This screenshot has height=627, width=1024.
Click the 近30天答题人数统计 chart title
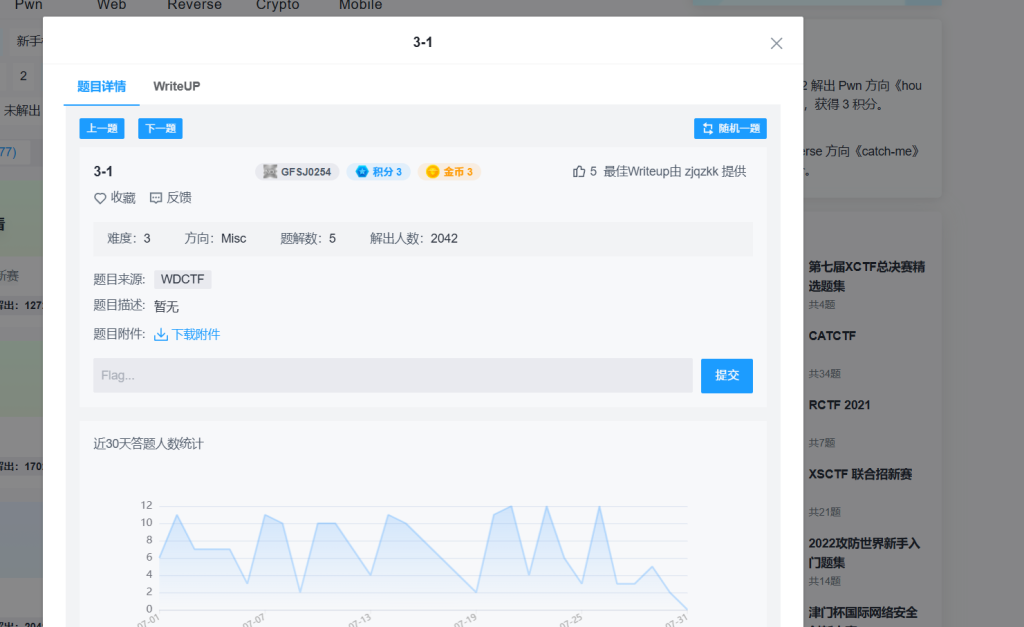point(148,443)
